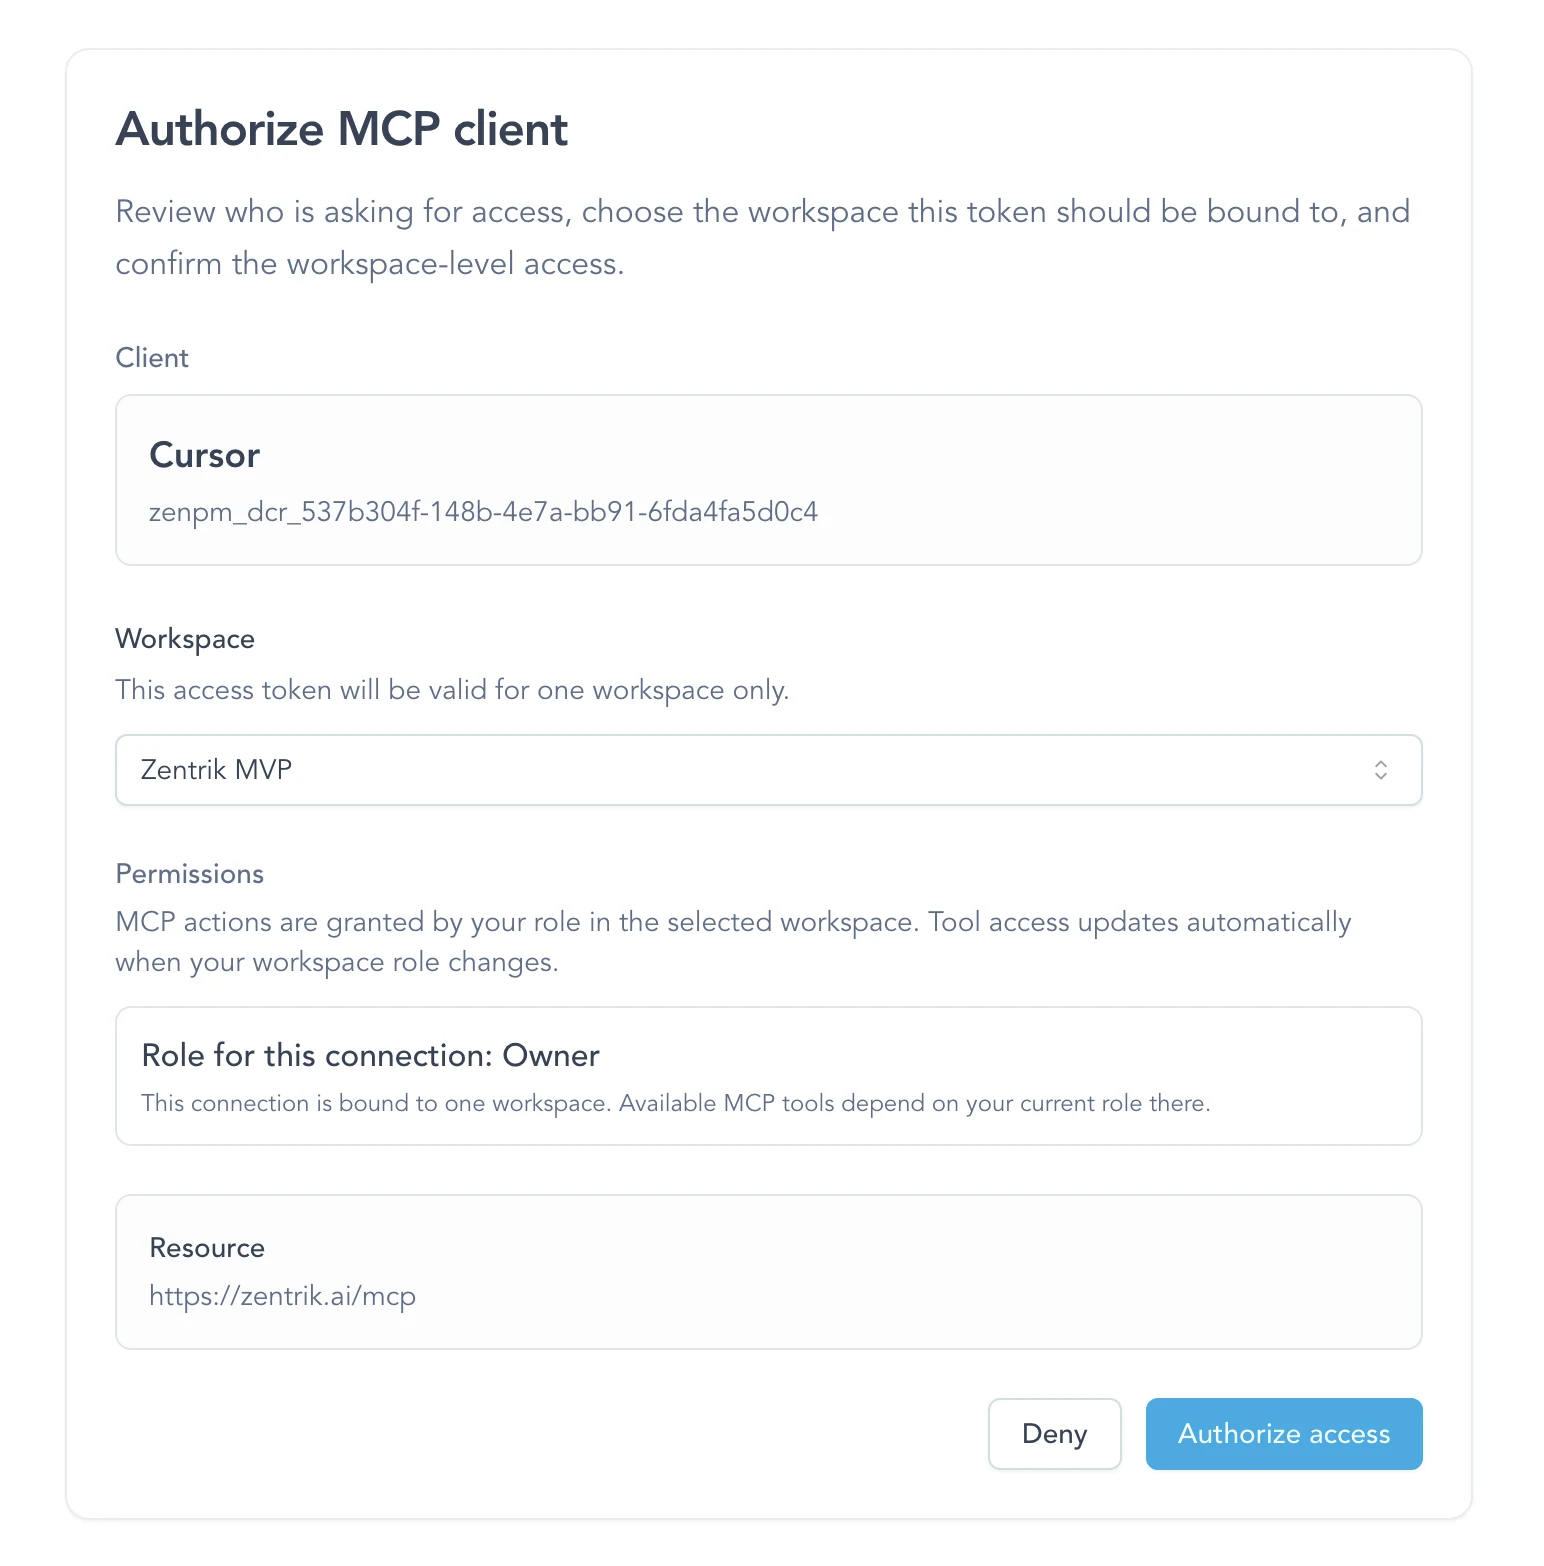Click the client token zenpm_dcr identifier text

point(483,511)
